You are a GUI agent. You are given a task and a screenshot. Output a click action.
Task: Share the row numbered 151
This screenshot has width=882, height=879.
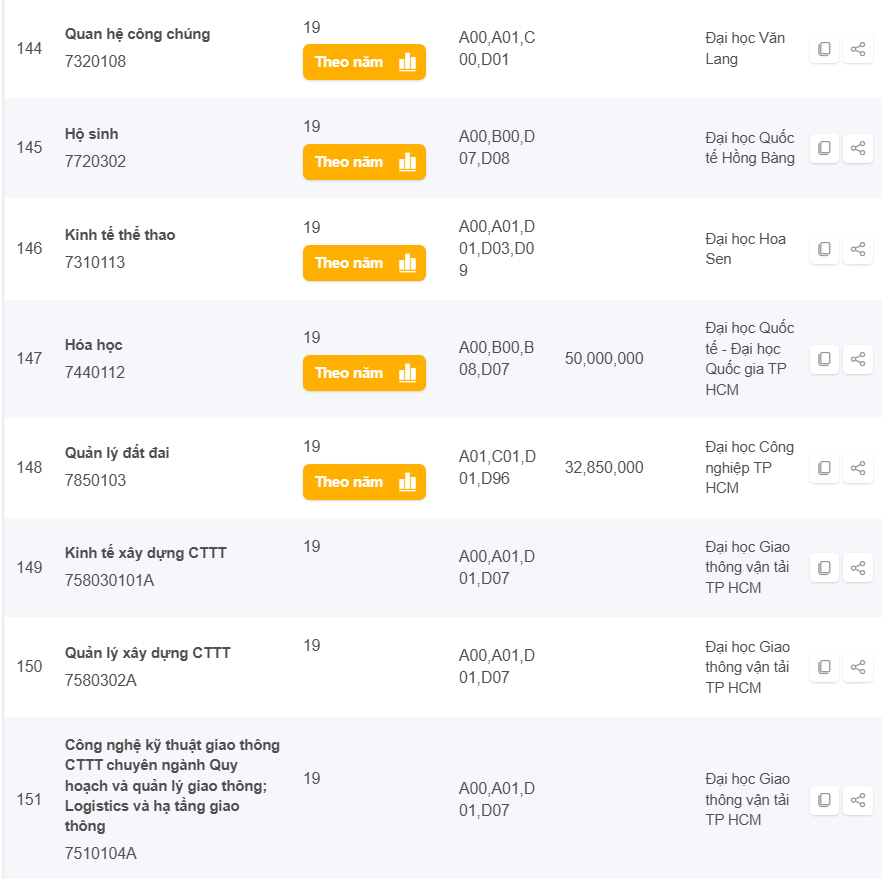tap(858, 800)
